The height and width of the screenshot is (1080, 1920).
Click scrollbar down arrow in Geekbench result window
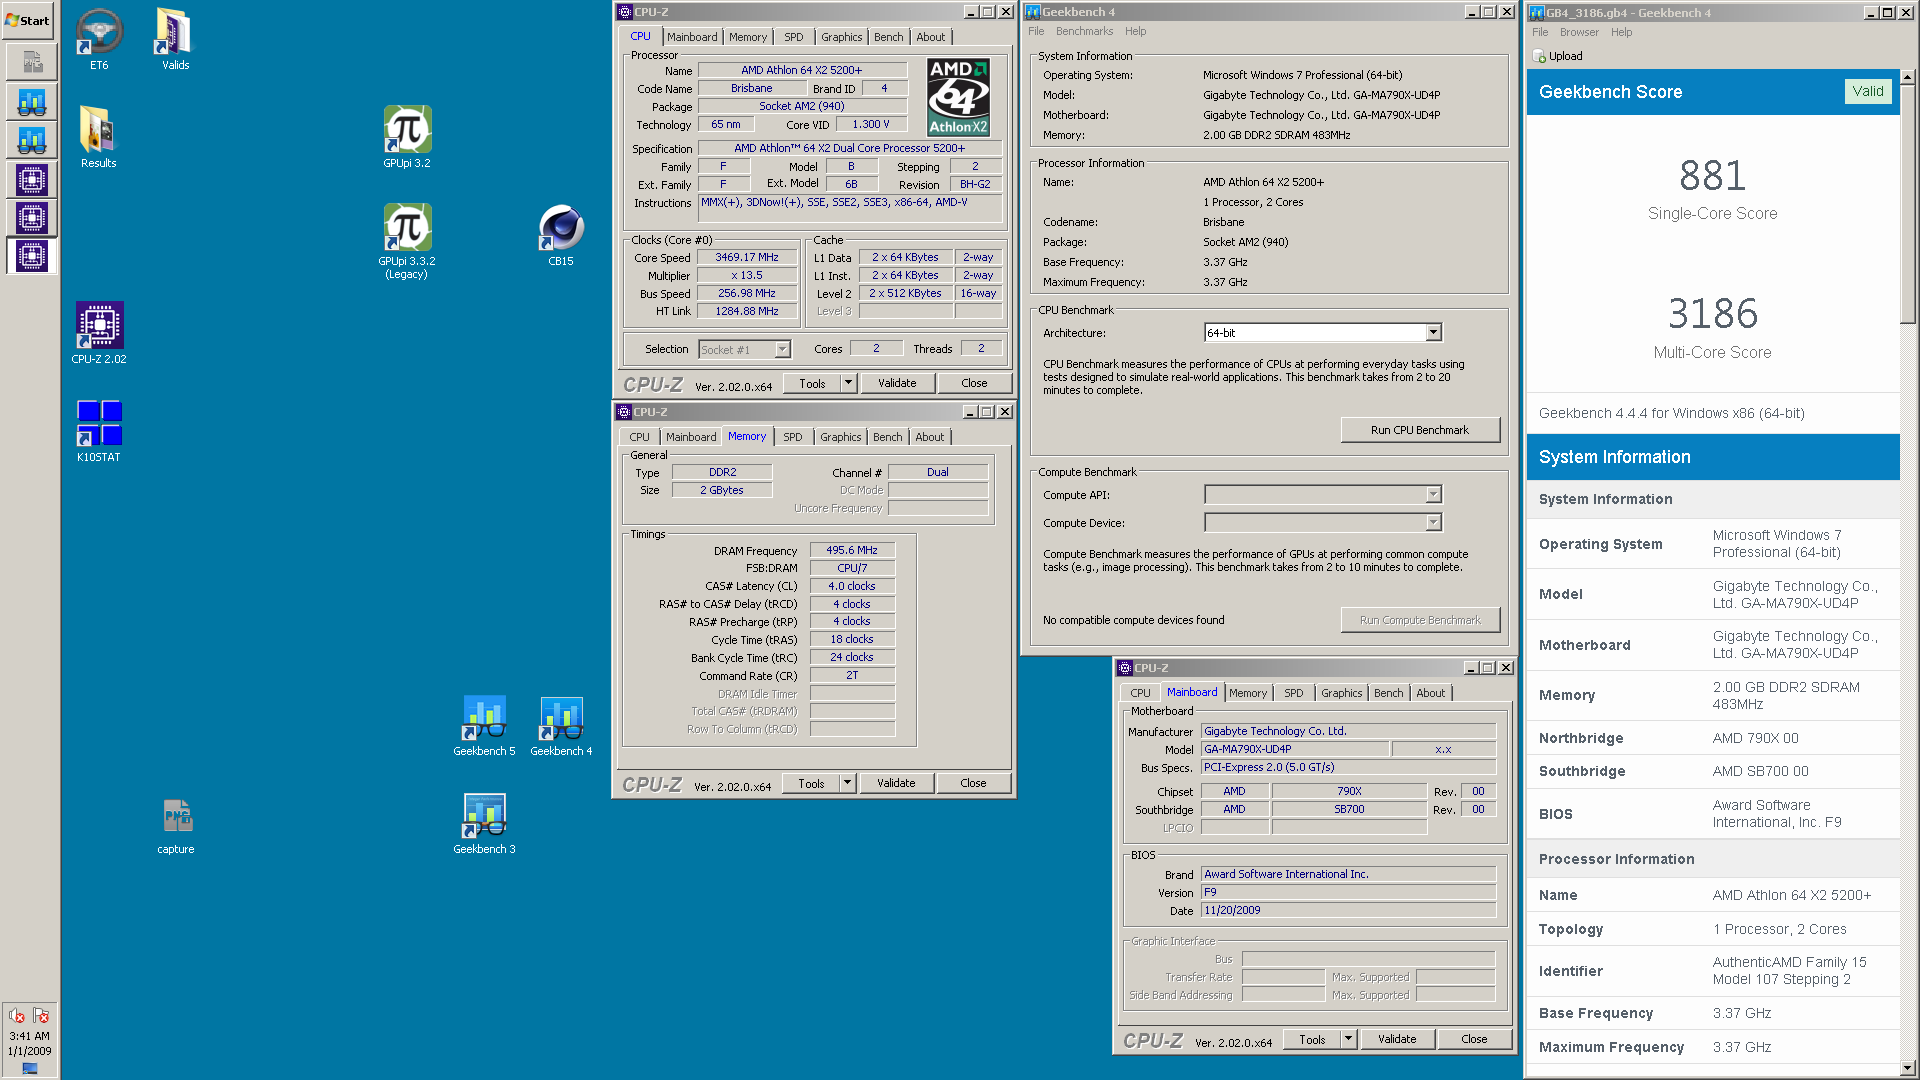[1908, 1068]
